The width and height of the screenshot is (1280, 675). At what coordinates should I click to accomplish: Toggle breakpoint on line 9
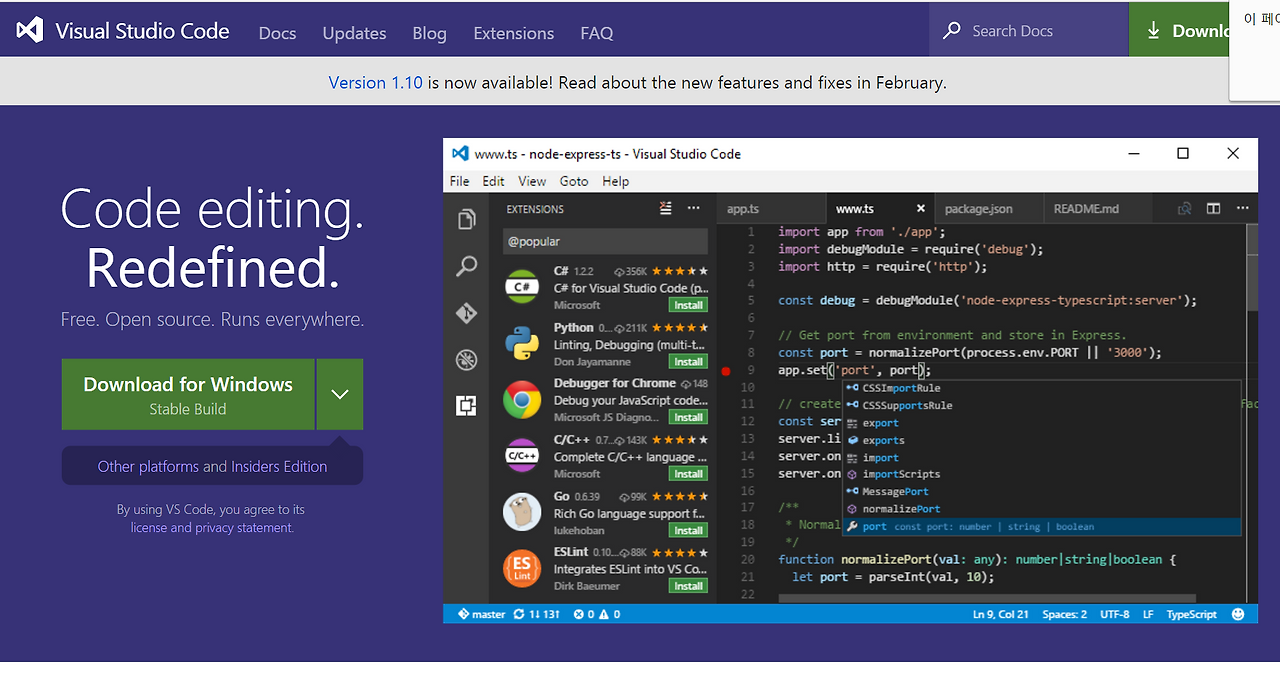point(727,370)
